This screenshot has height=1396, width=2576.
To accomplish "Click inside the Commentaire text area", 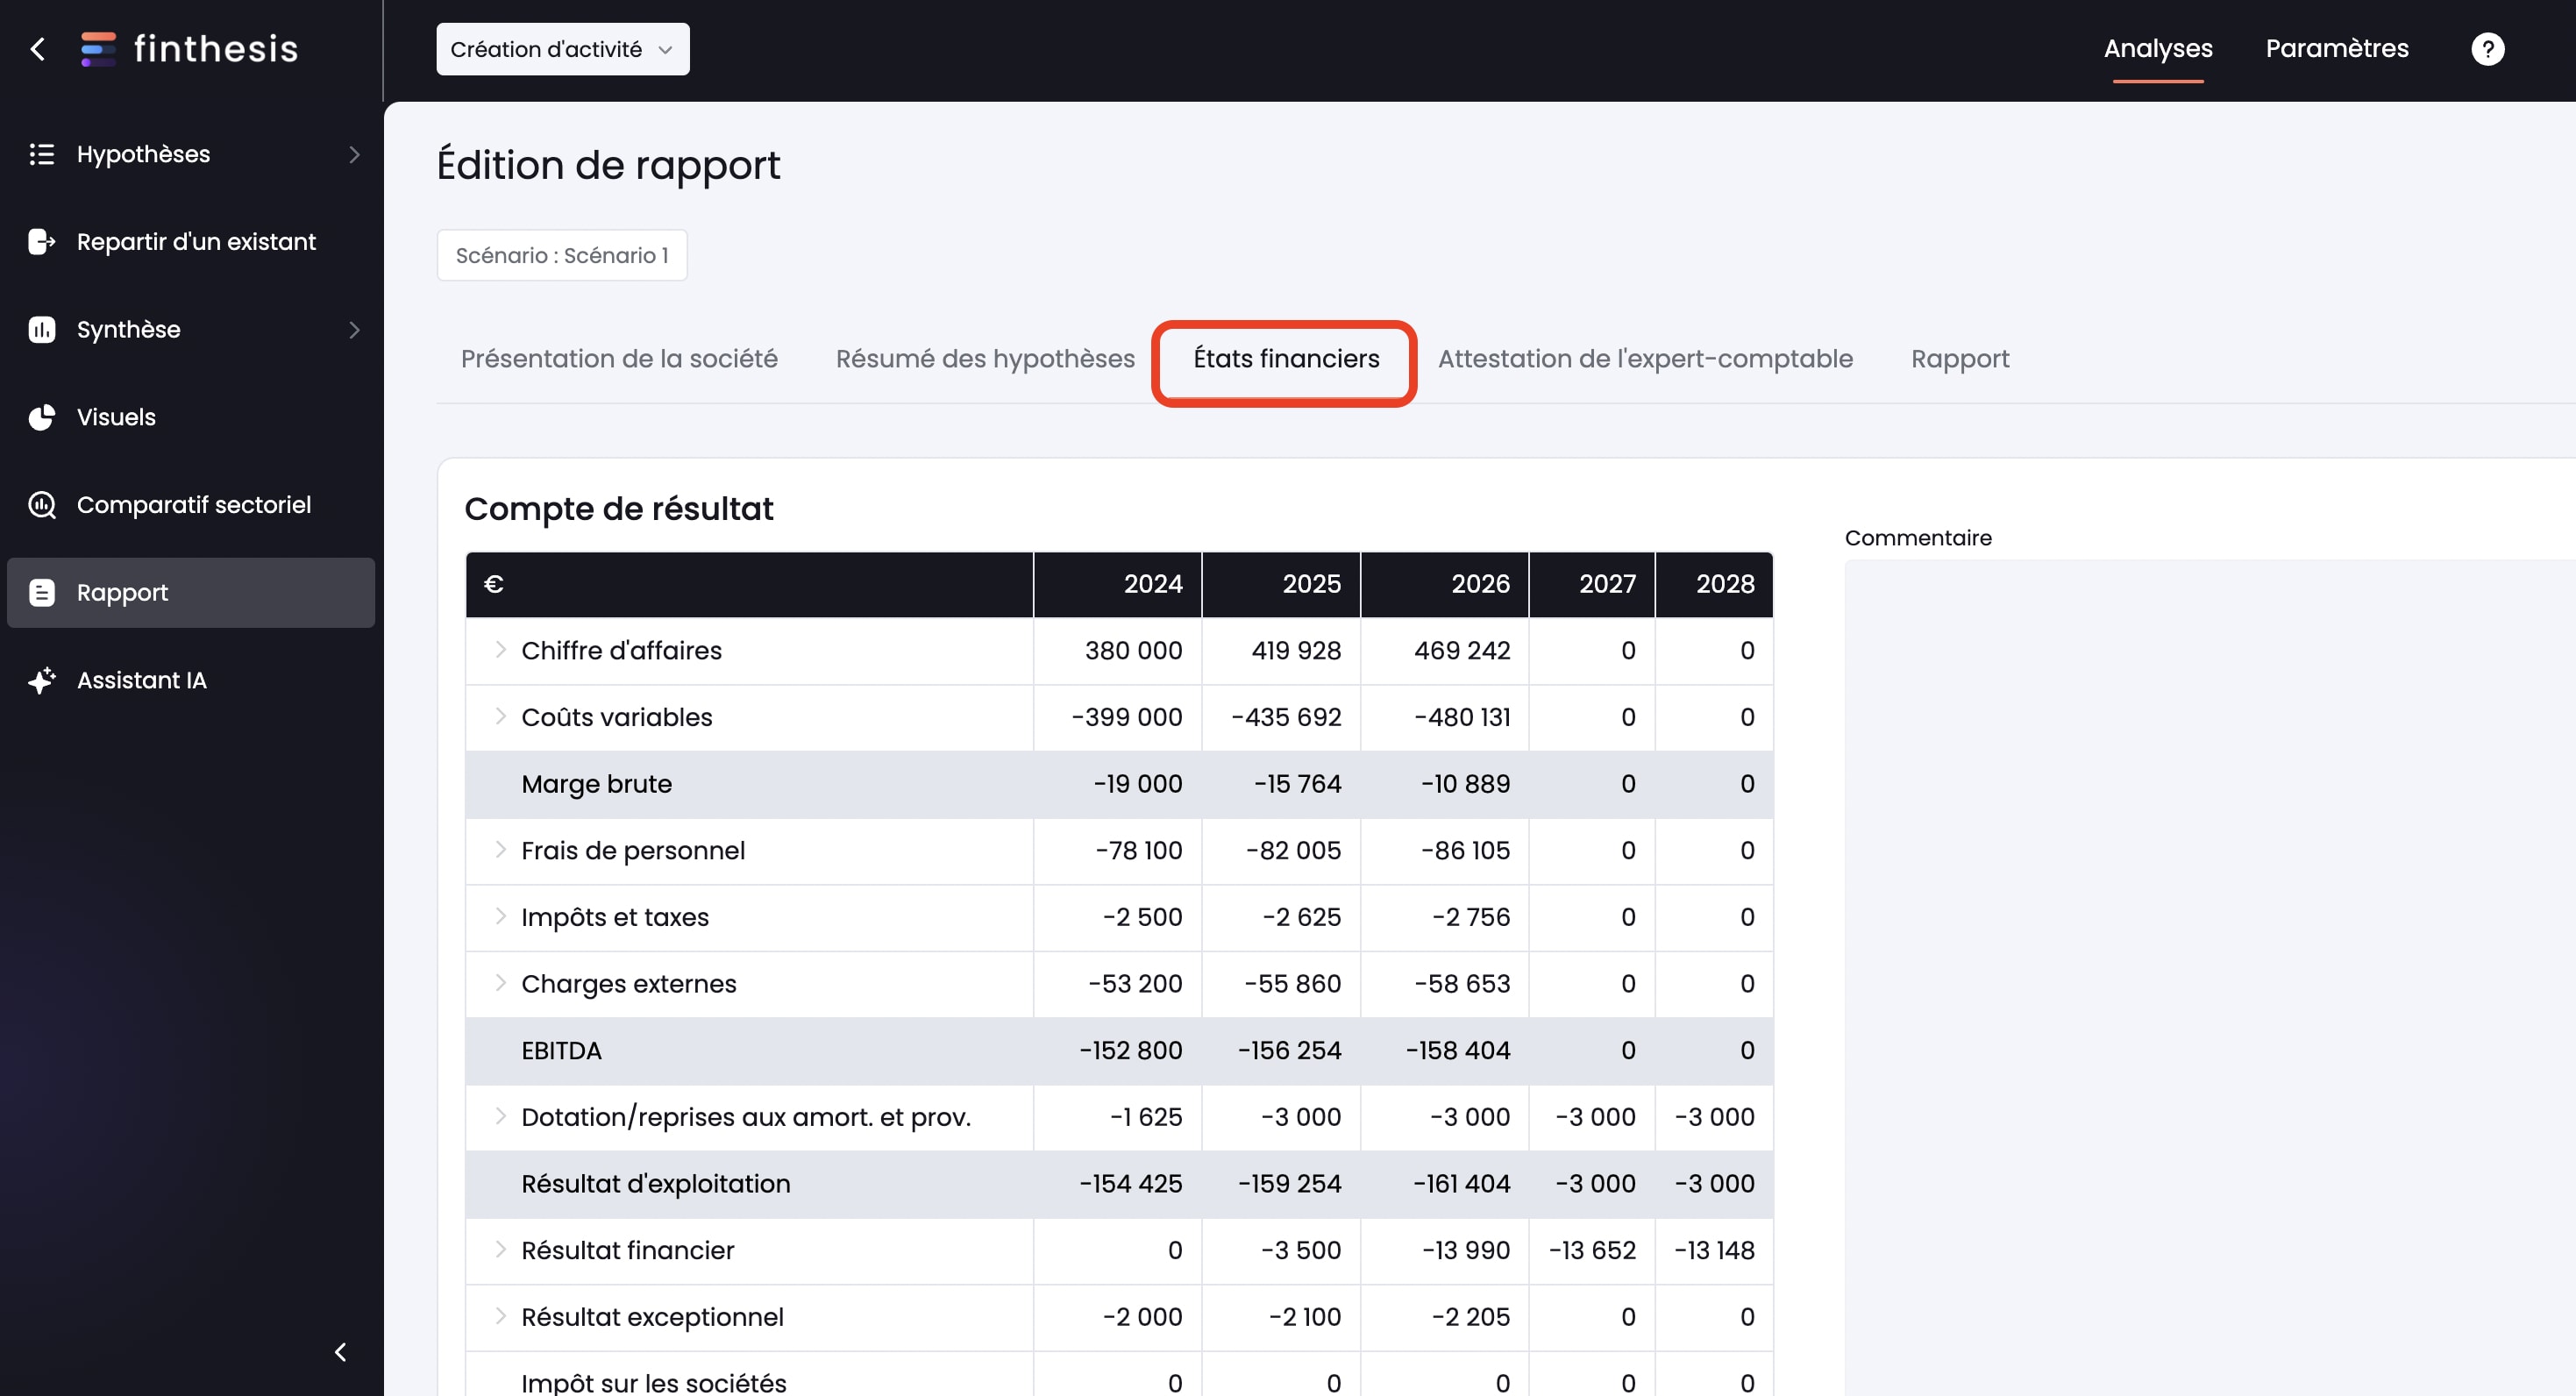I will pyautogui.click(x=2200, y=900).
